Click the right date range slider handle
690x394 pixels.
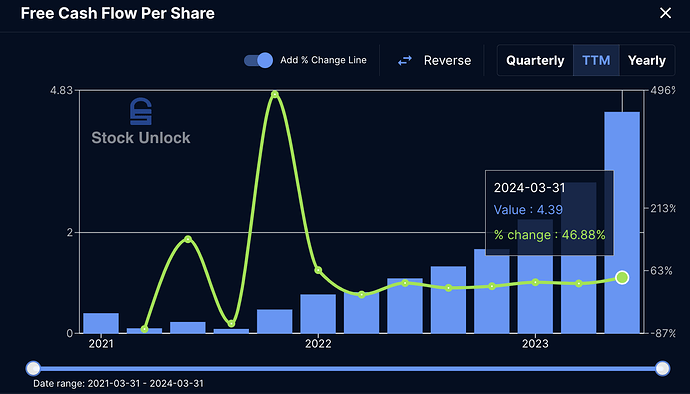[662, 368]
